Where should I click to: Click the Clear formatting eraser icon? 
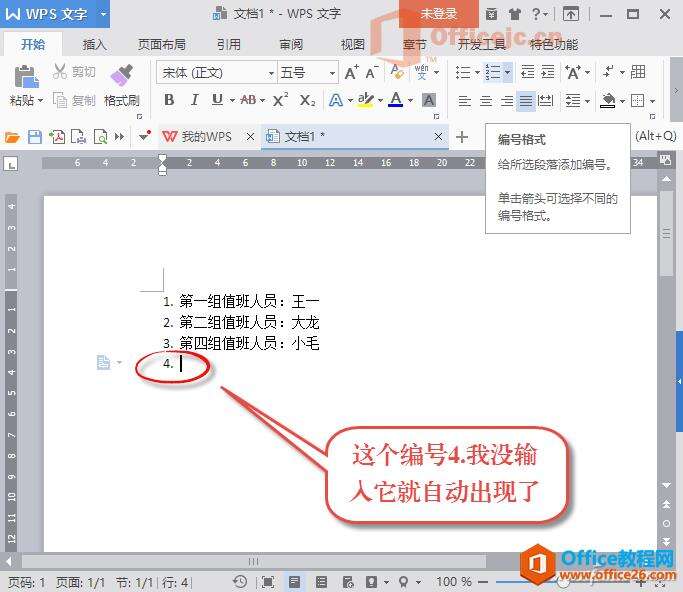point(396,71)
